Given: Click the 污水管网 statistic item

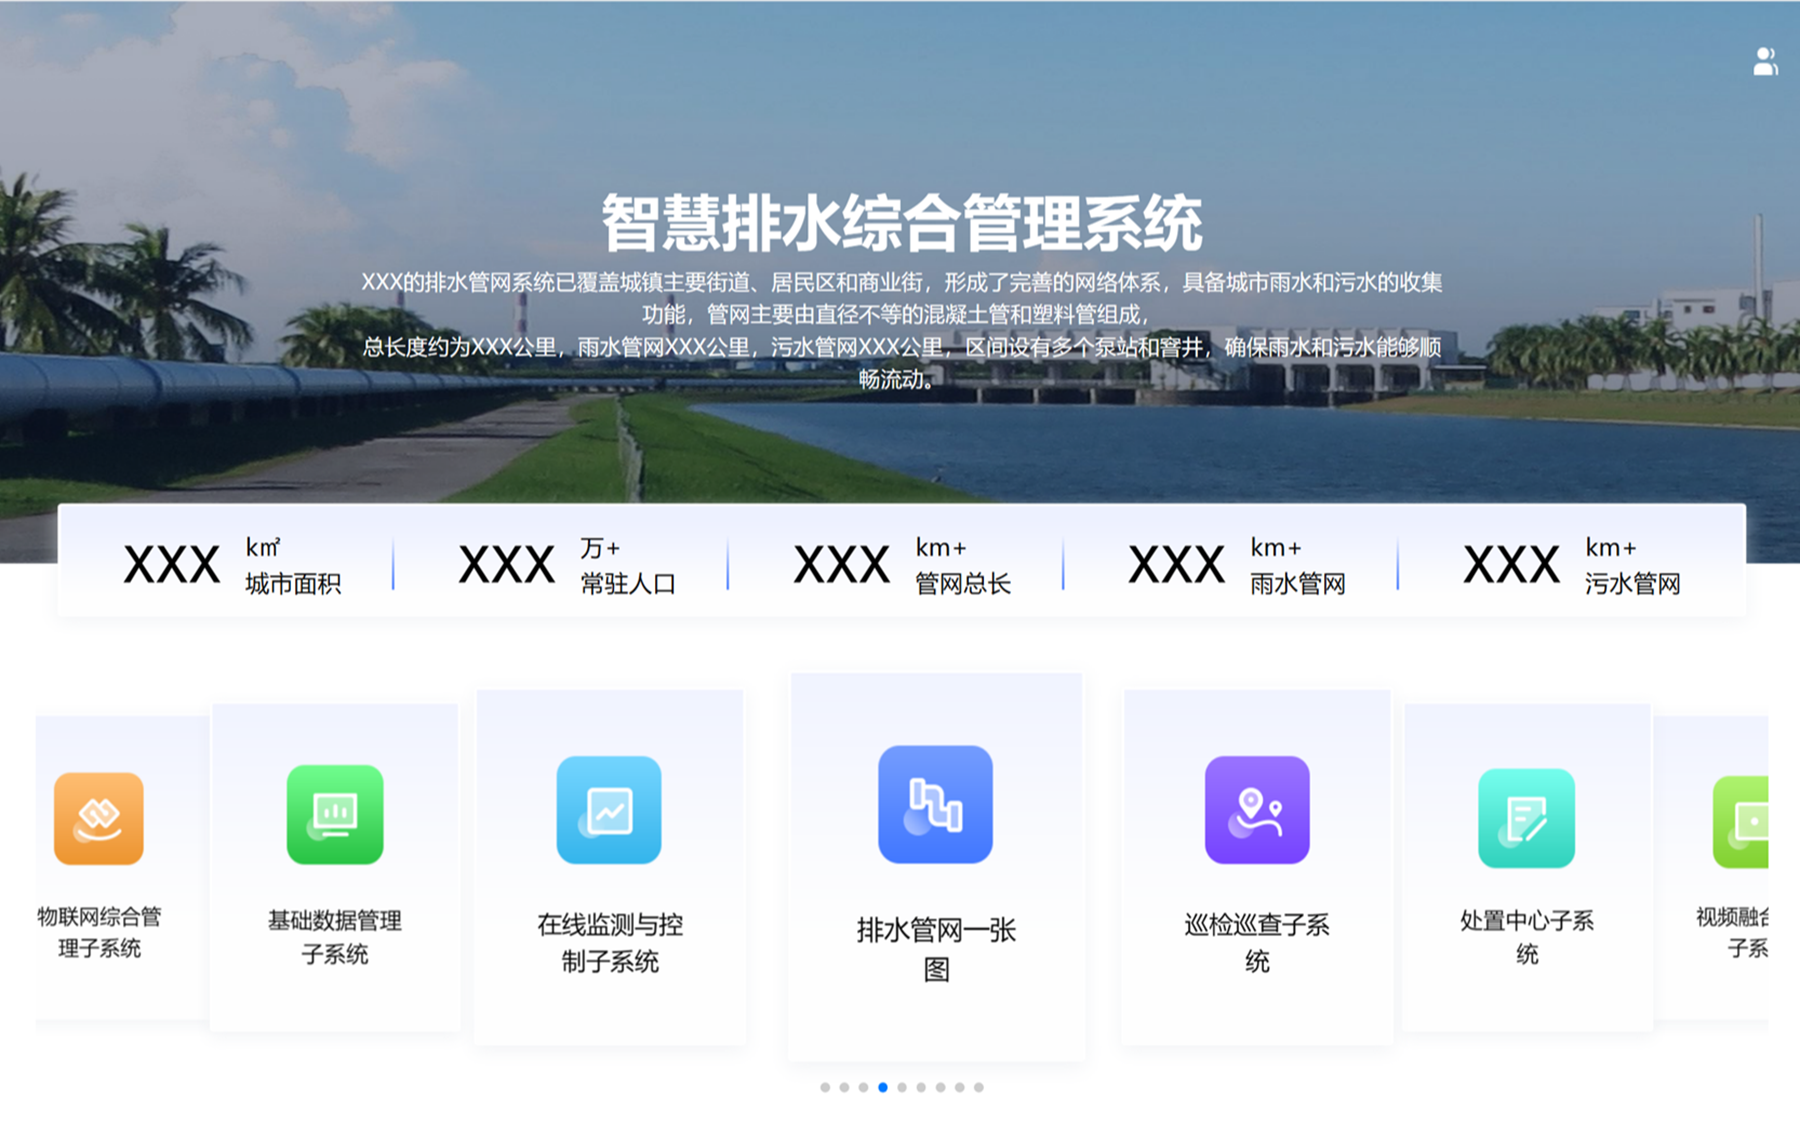Looking at the screenshot, I should tap(1571, 565).
